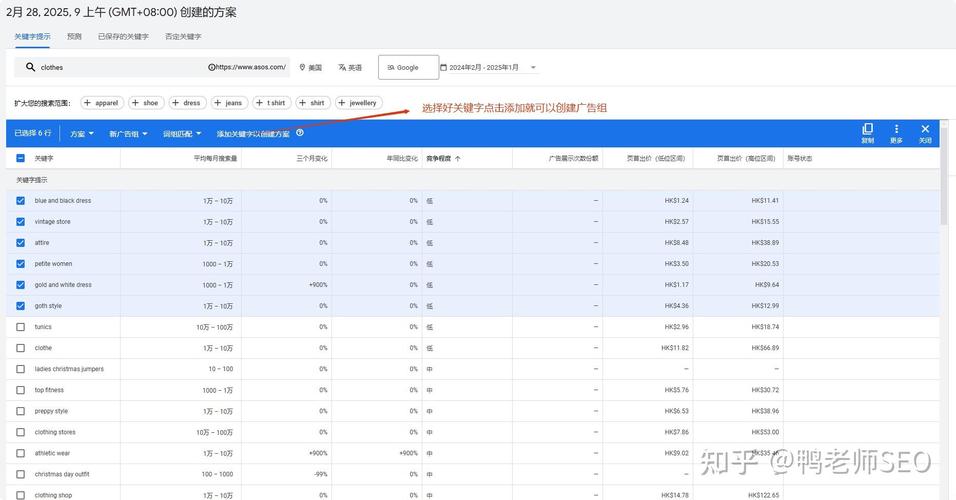This screenshot has height=500, width=956.
Task: Sort by 平均每月搜索量 column header
Action: coord(215,159)
